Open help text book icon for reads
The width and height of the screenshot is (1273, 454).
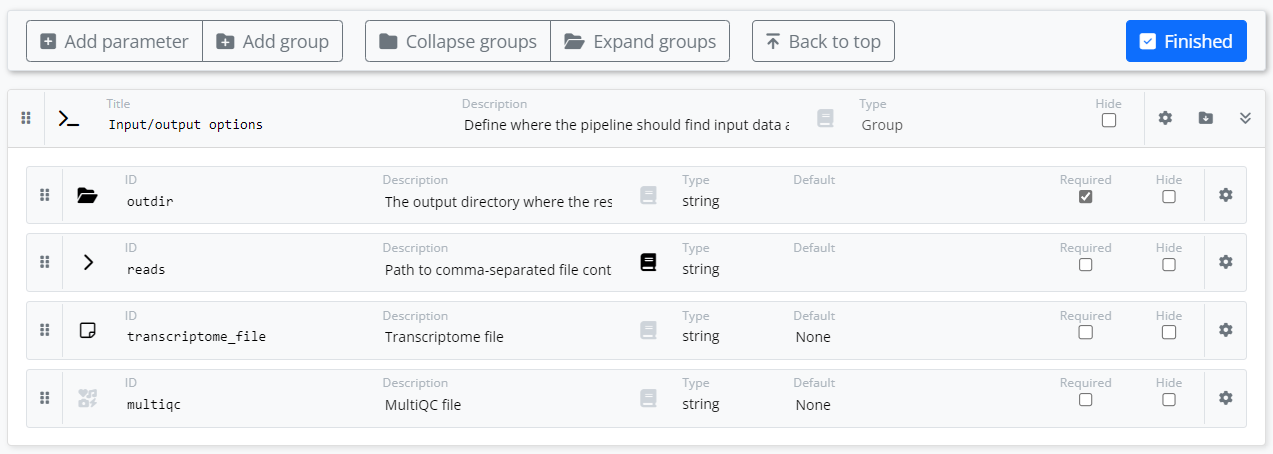[648, 262]
